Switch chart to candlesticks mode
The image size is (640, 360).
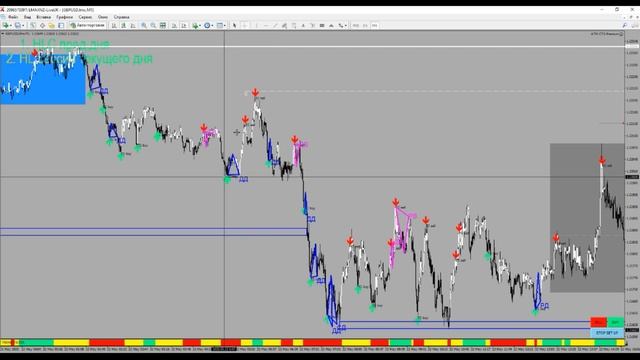coord(123,25)
